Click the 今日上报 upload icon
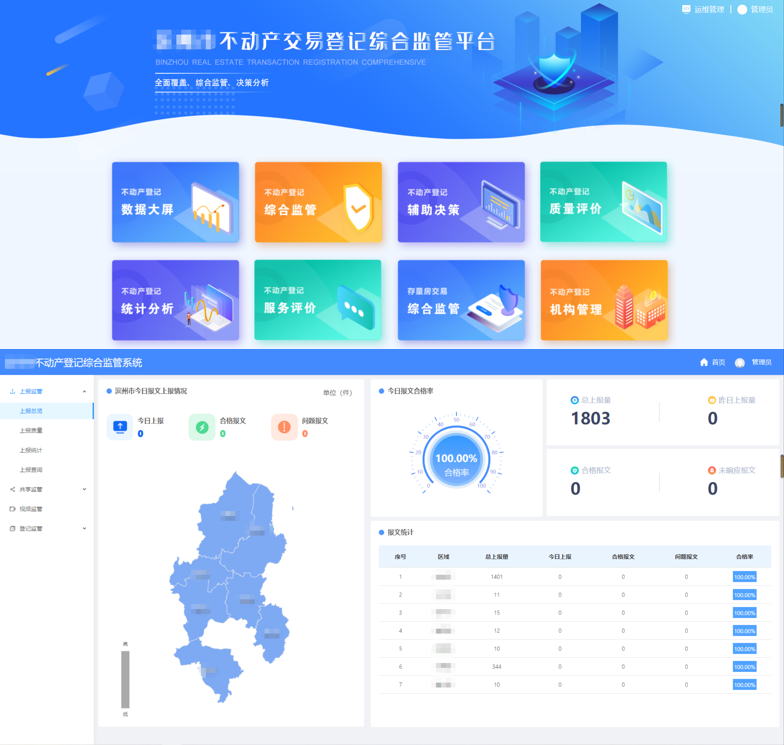 tap(120, 427)
